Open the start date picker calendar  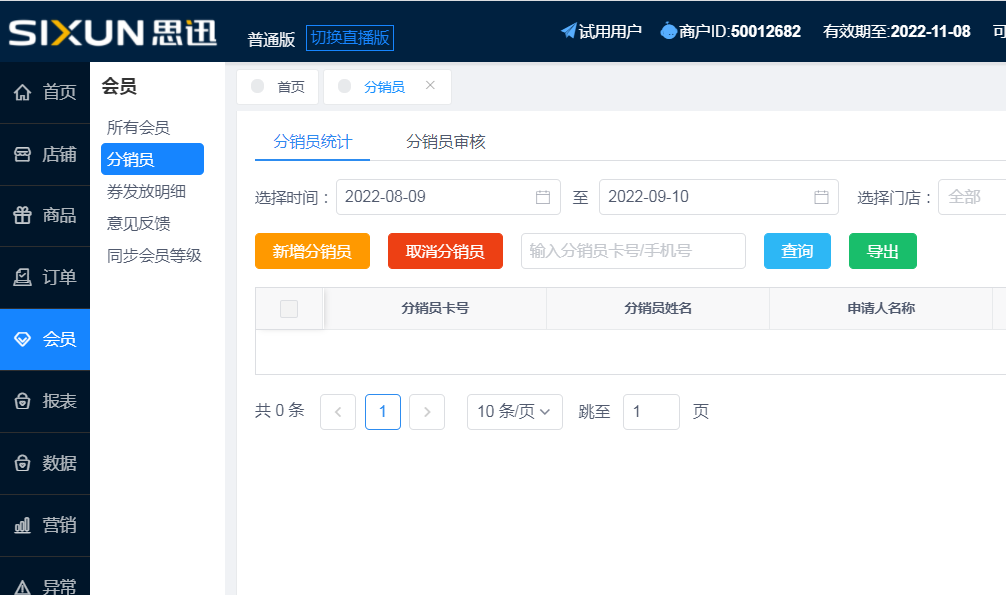tap(543, 197)
